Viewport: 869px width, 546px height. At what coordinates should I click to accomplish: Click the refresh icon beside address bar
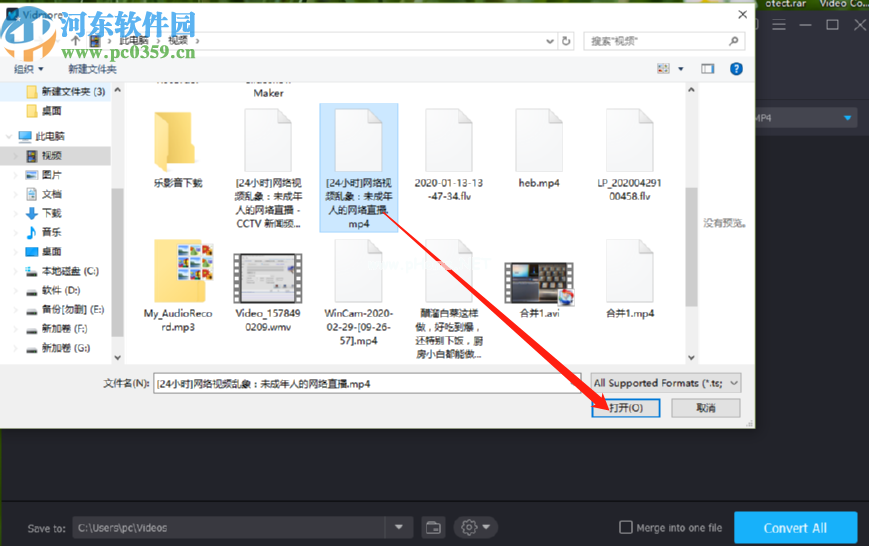click(x=566, y=41)
